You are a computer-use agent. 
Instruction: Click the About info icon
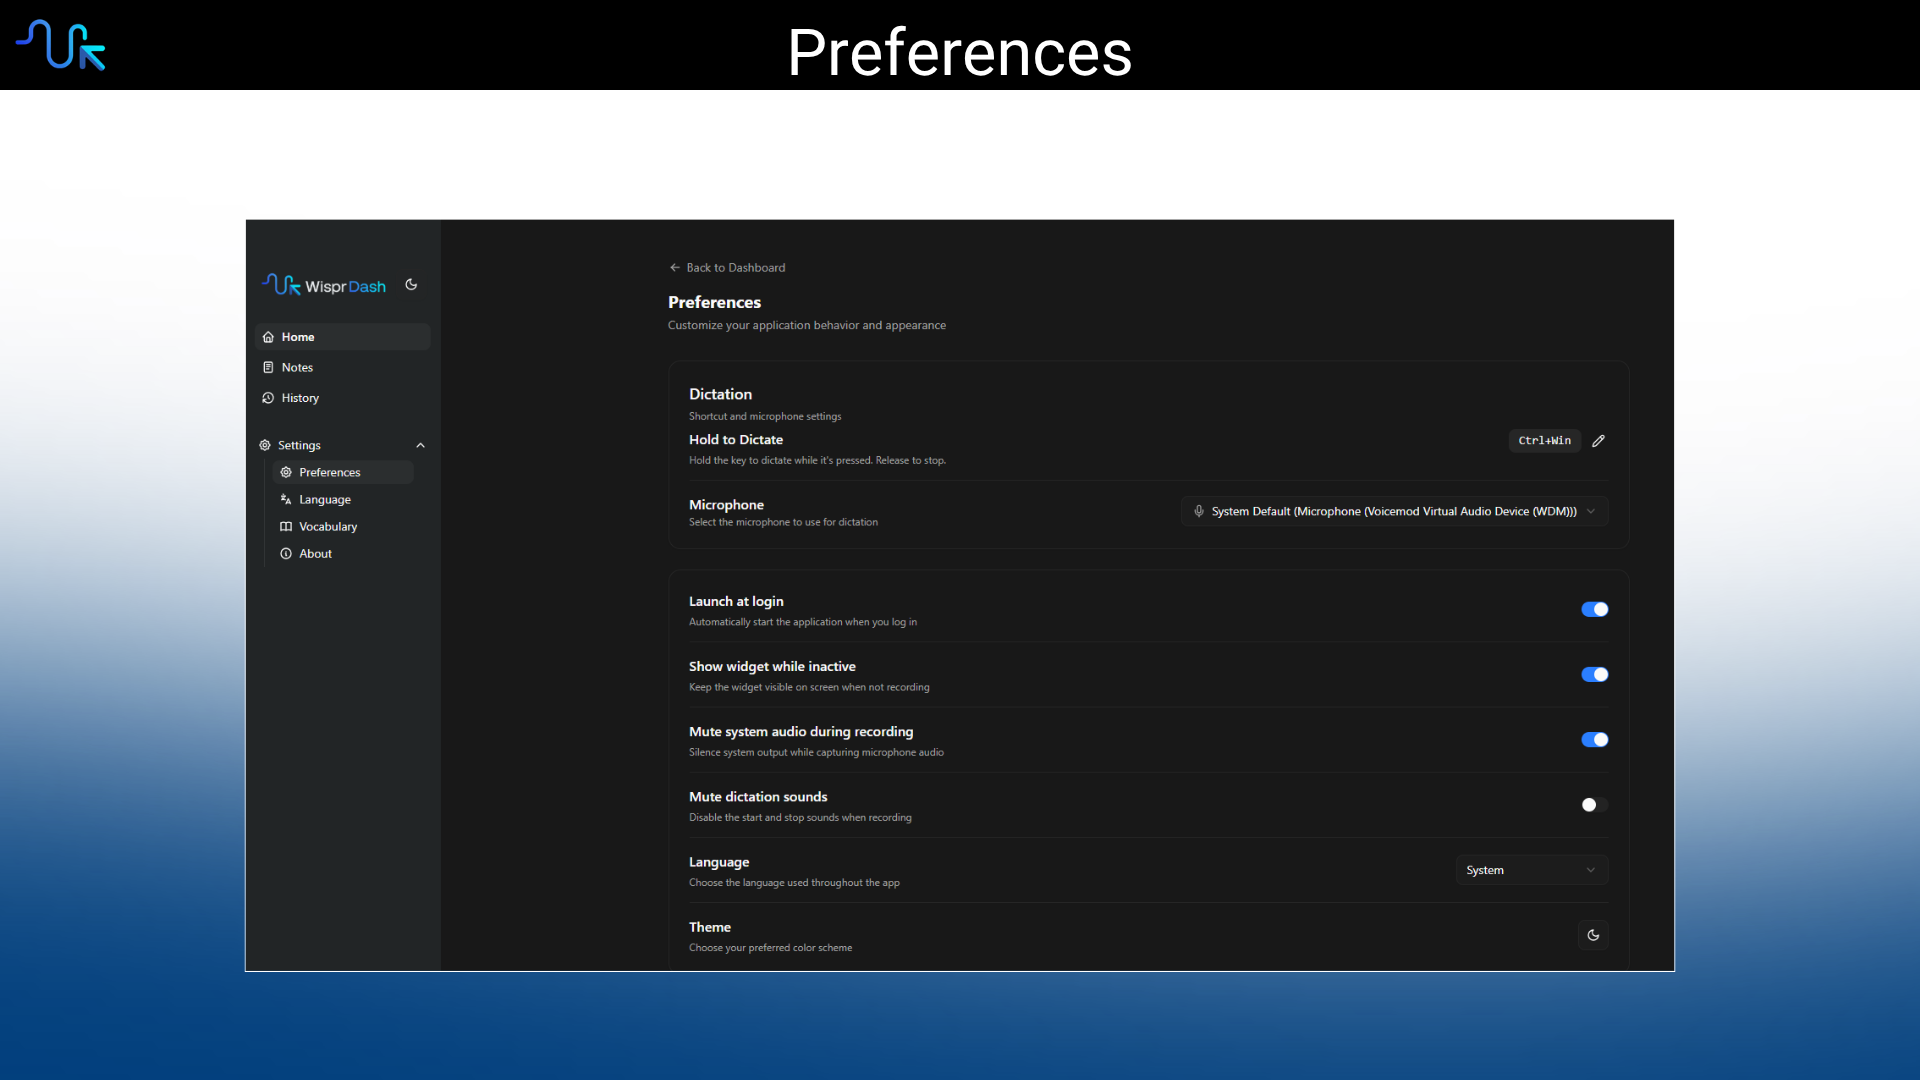286,553
